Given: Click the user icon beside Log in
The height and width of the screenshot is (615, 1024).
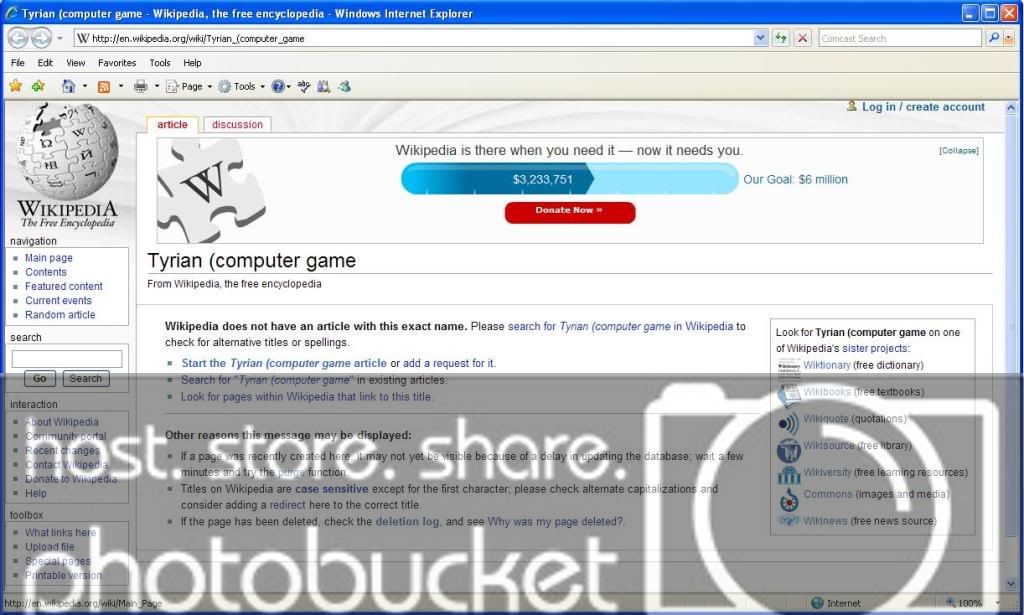Looking at the screenshot, I should [x=852, y=106].
